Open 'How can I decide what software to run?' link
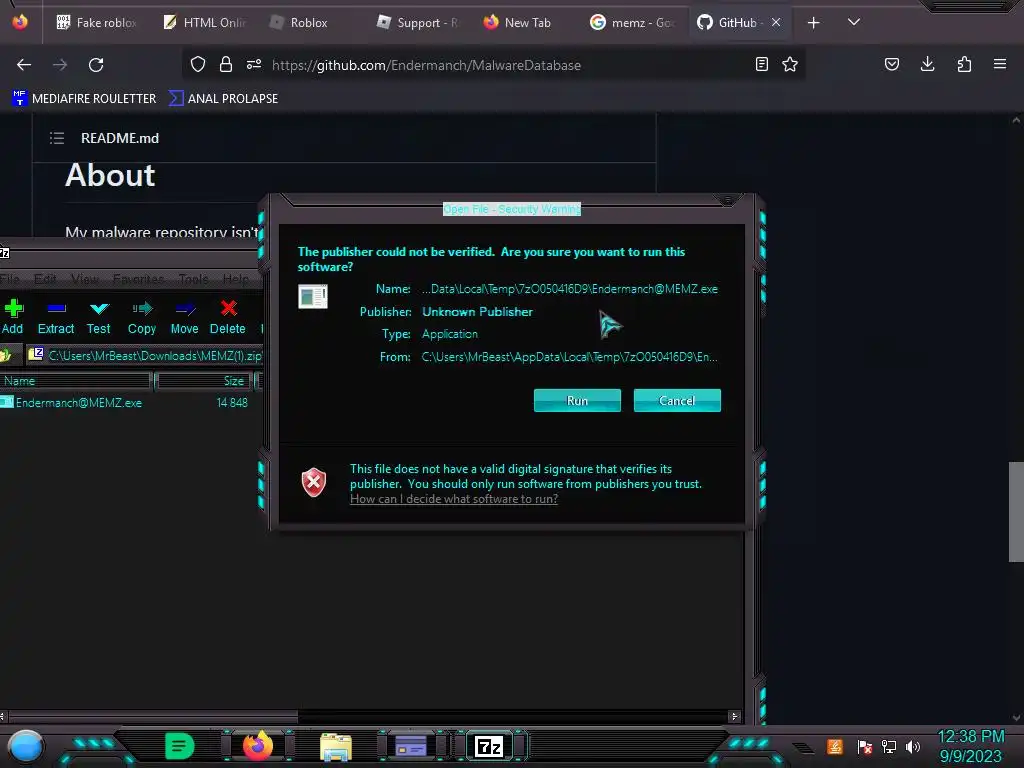1024x768 pixels. 453,499
